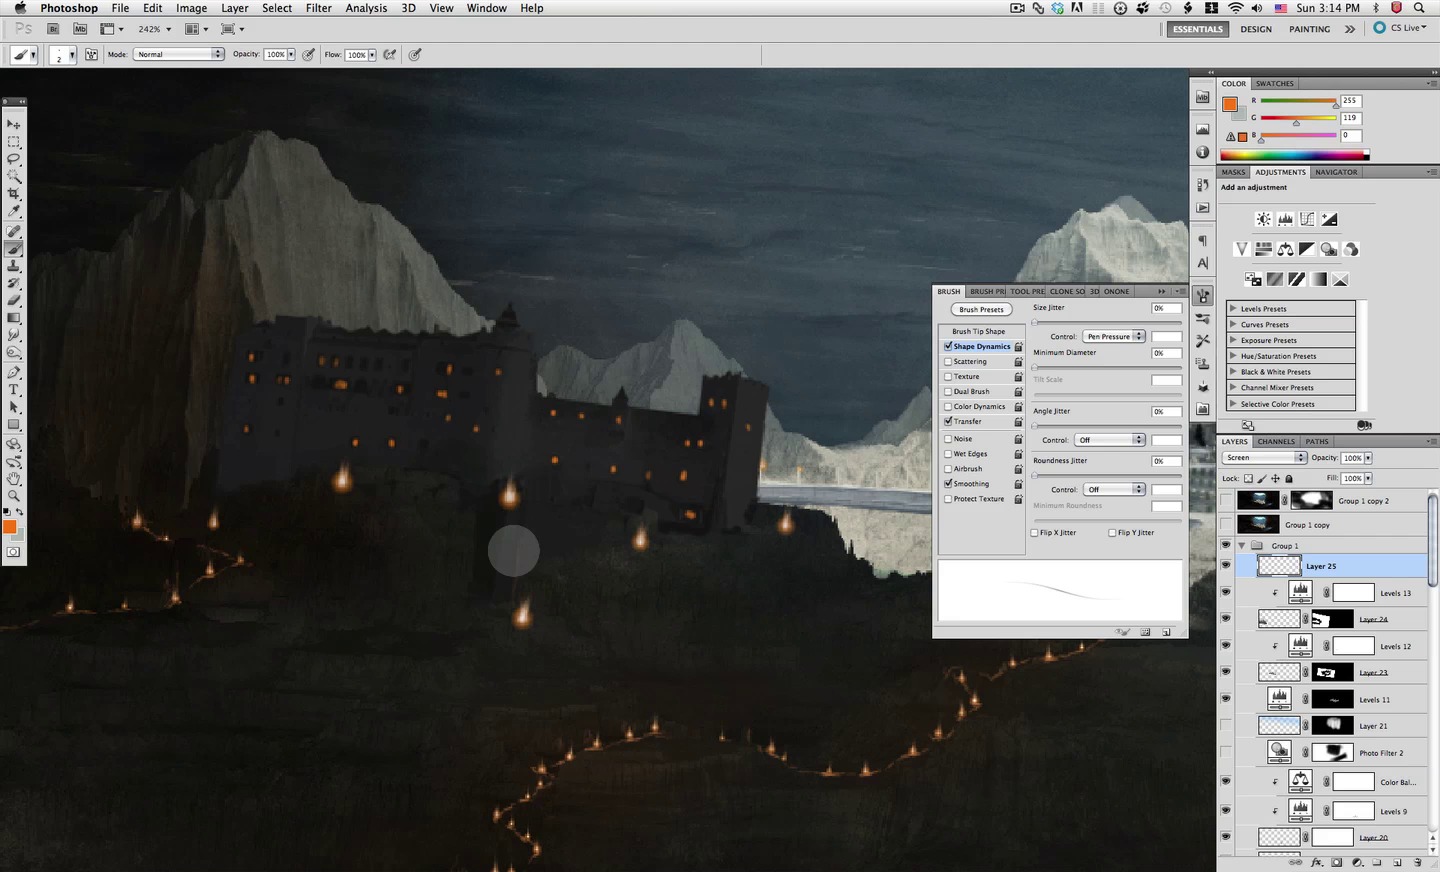Create a new layer icon

coord(1398,862)
